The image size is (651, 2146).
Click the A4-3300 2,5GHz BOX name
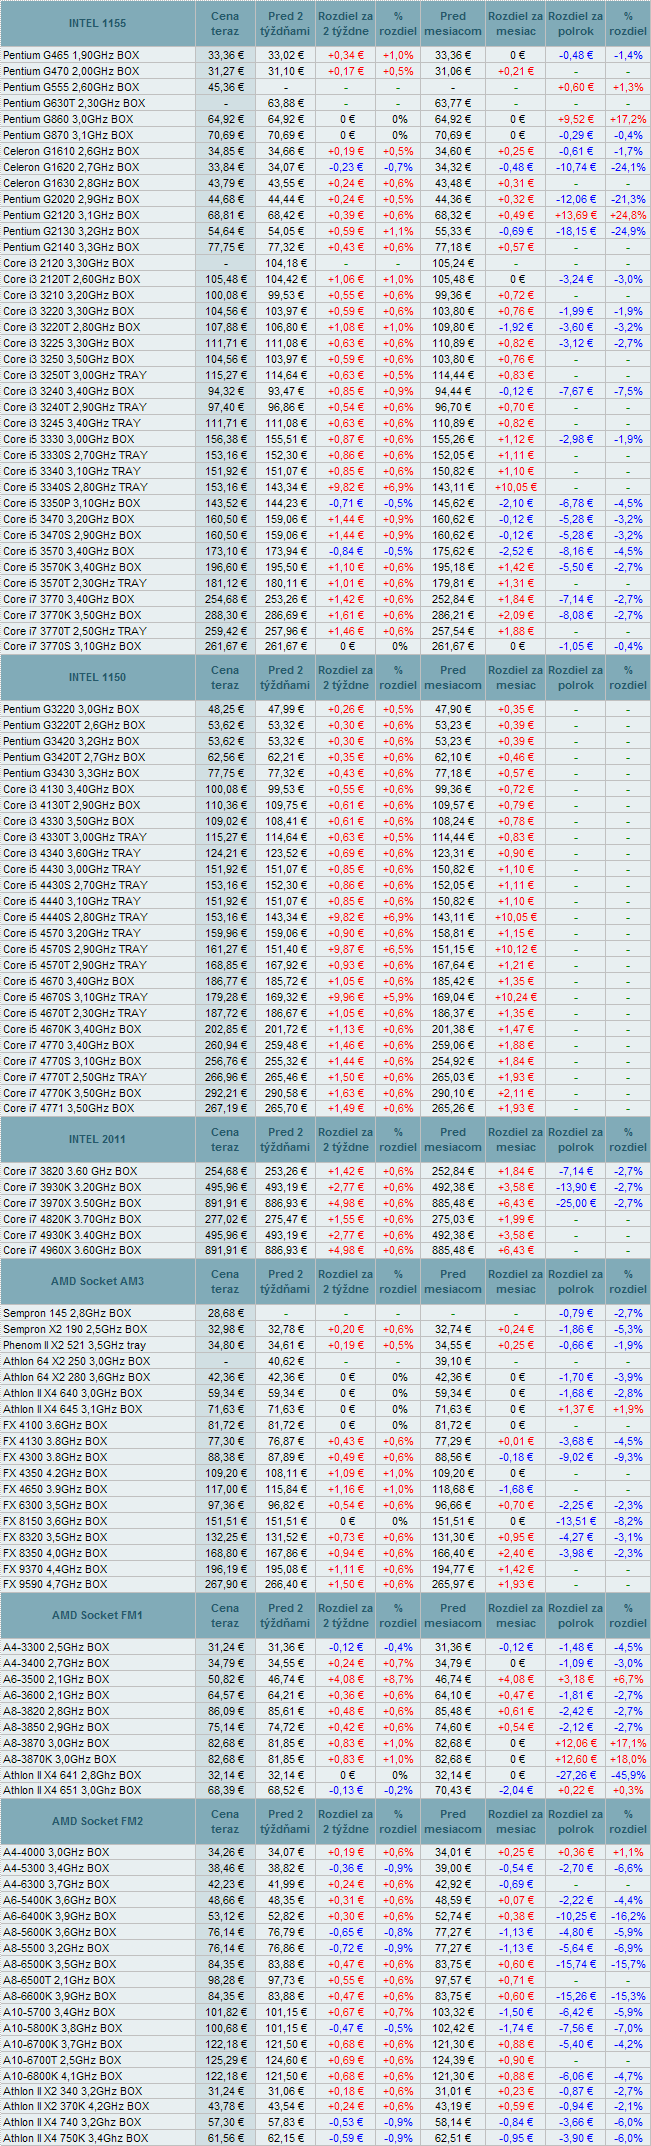(56, 1647)
